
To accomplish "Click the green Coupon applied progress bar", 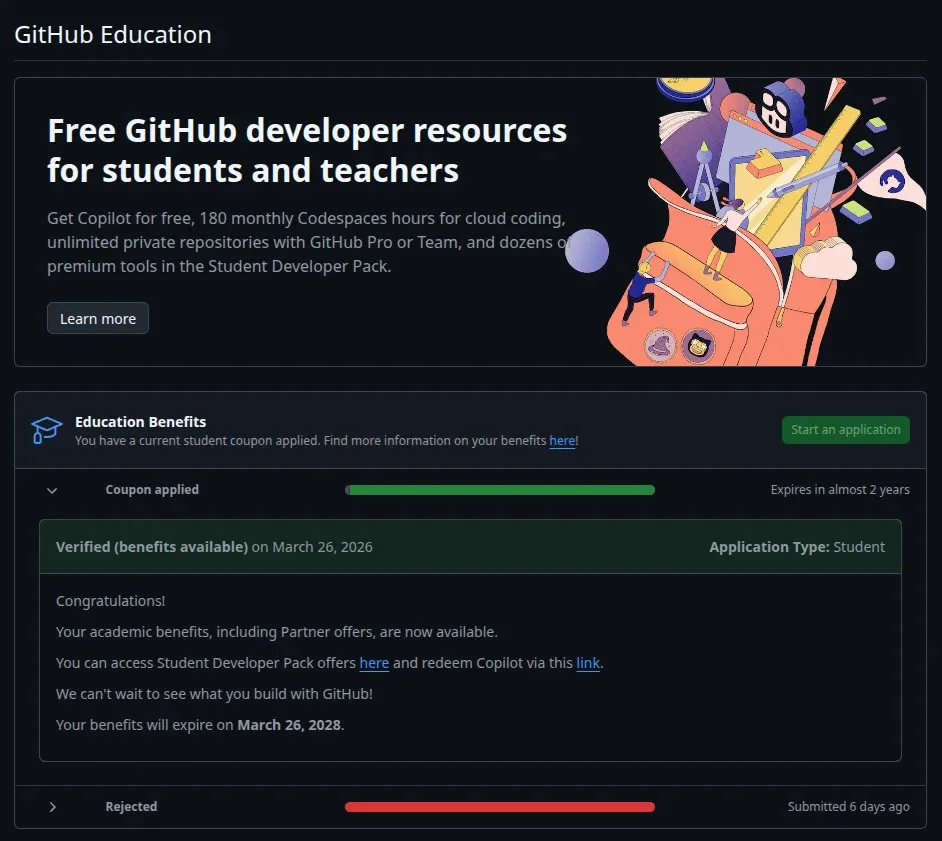I will point(500,490).
